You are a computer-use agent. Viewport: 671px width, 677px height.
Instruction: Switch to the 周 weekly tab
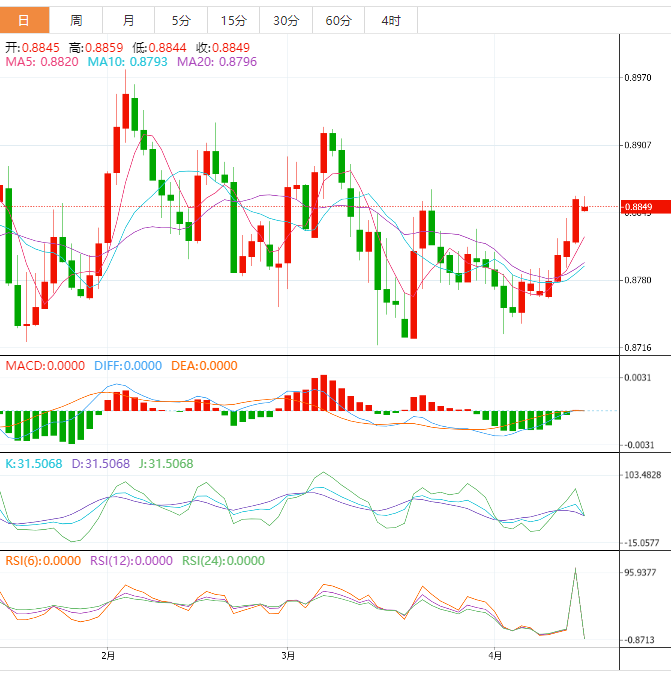(x=77, y=20)
